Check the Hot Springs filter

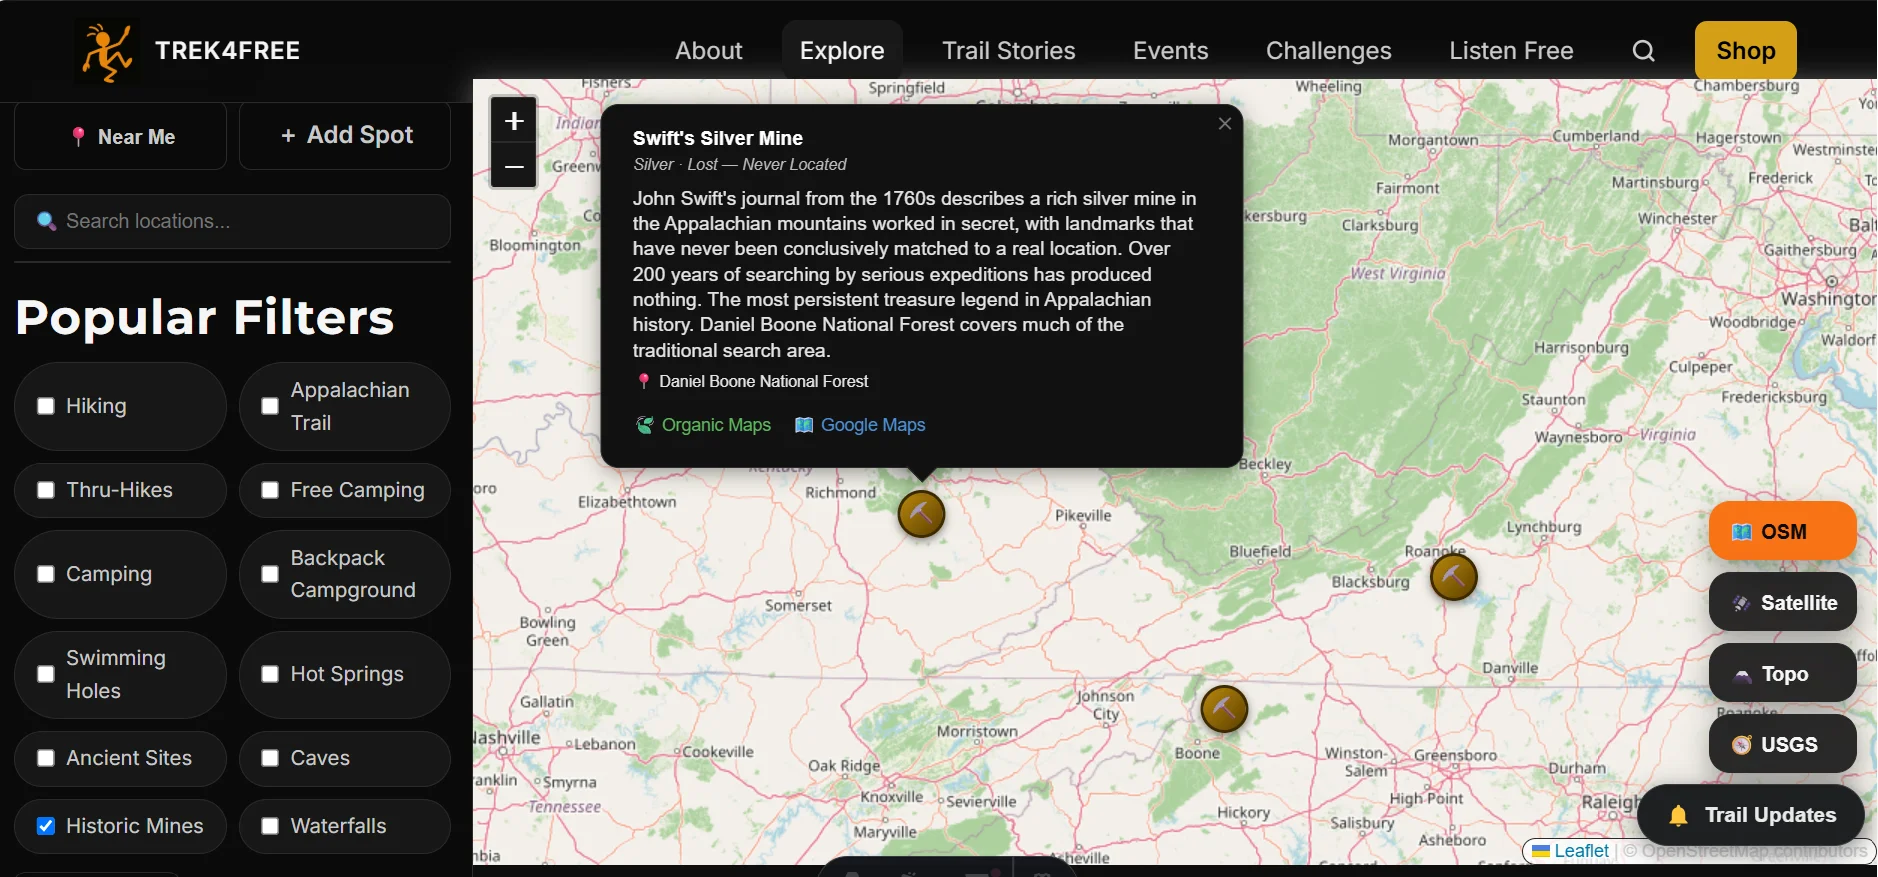click(270, 674)
